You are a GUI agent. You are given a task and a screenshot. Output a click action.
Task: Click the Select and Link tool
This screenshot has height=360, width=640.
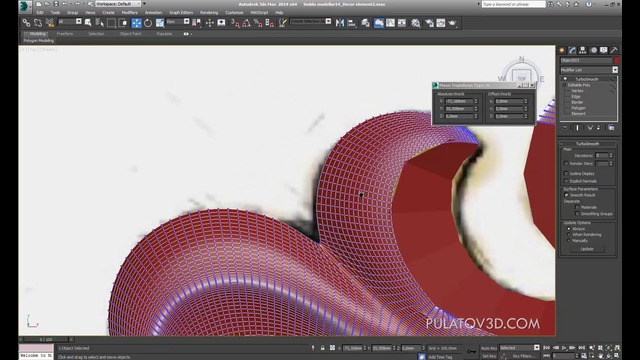[26, 23]
